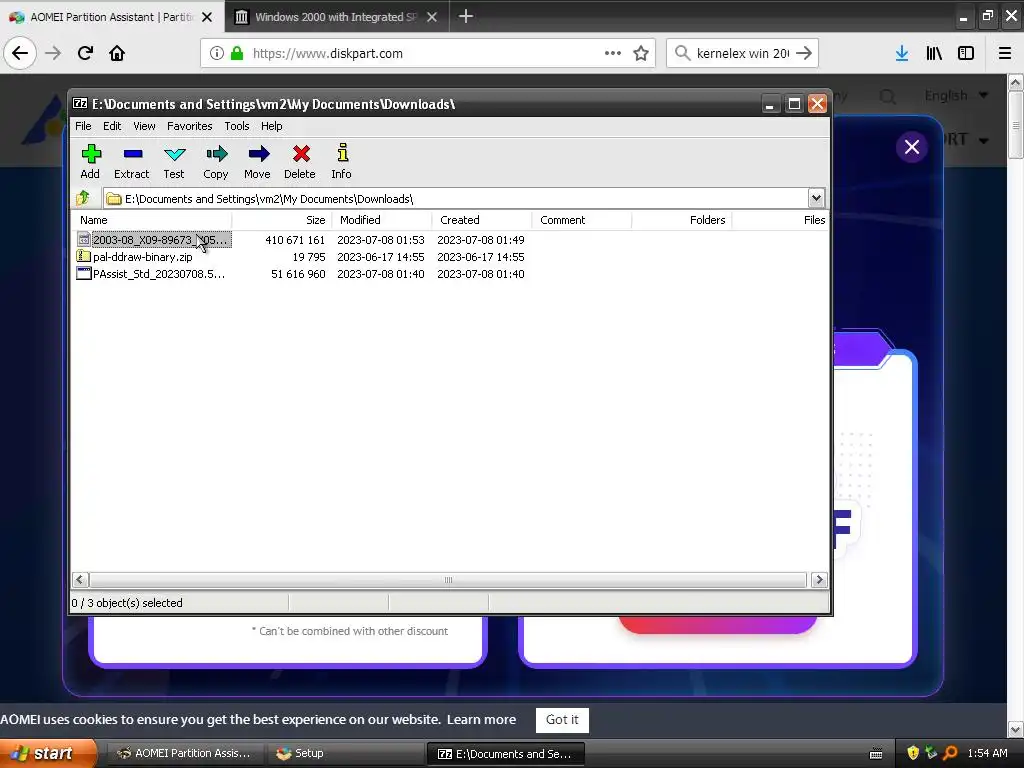
Task: Close the AOMEI Partition Assistant tab
Action: 207,17
